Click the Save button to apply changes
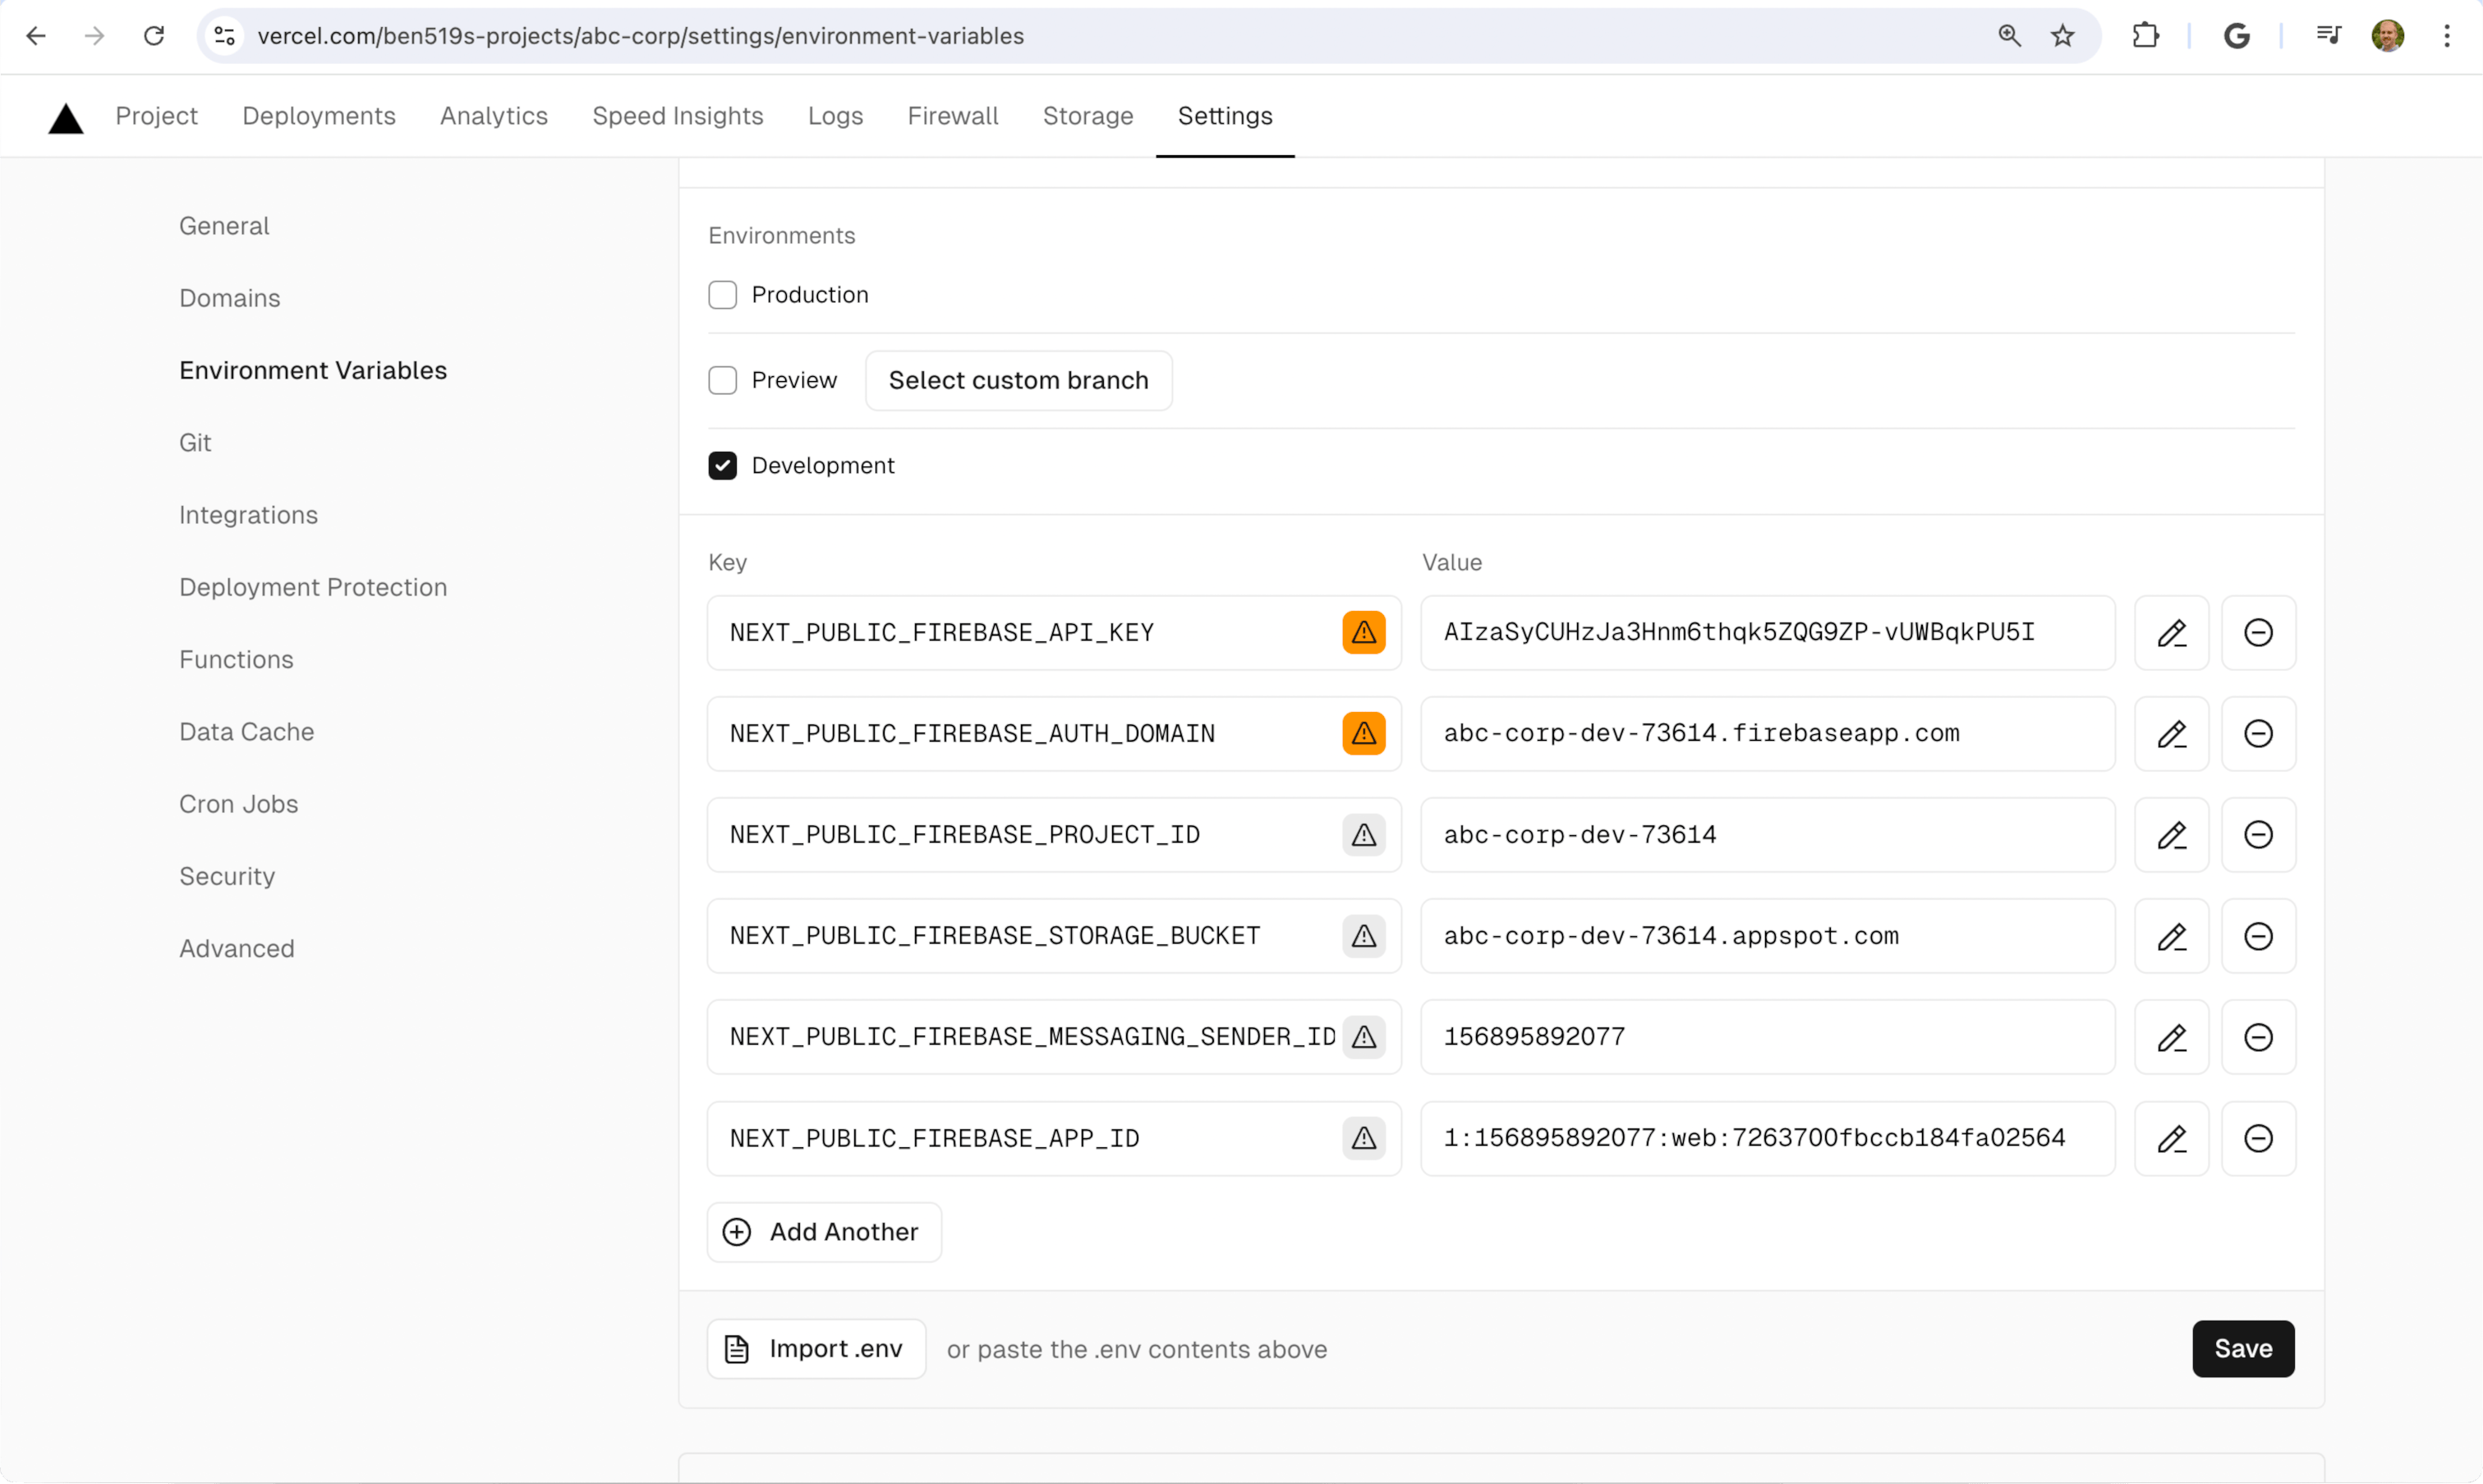The height and width of the screenshot is (1484, 2483). point(2243,1348)
